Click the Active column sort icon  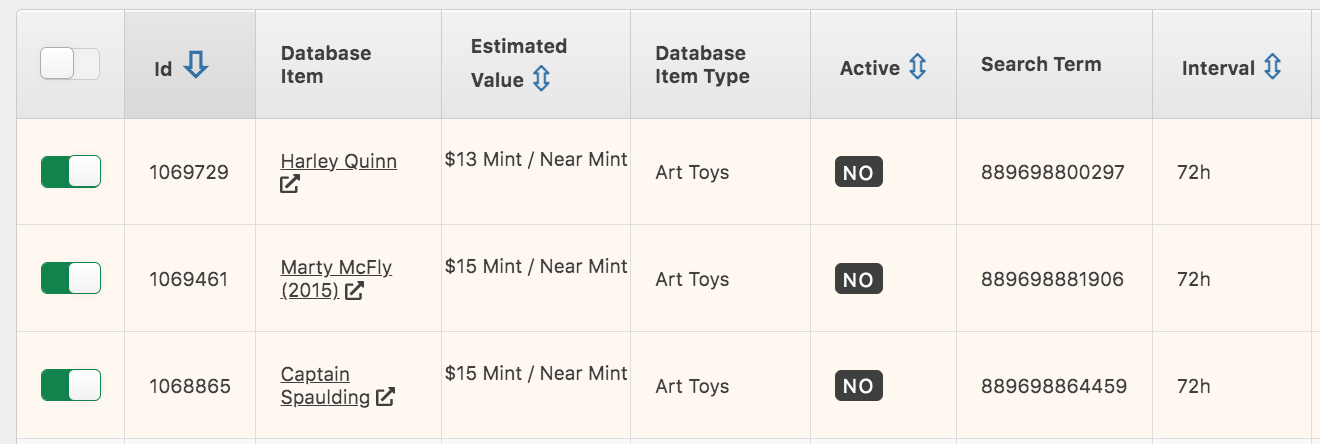[918, 67]
